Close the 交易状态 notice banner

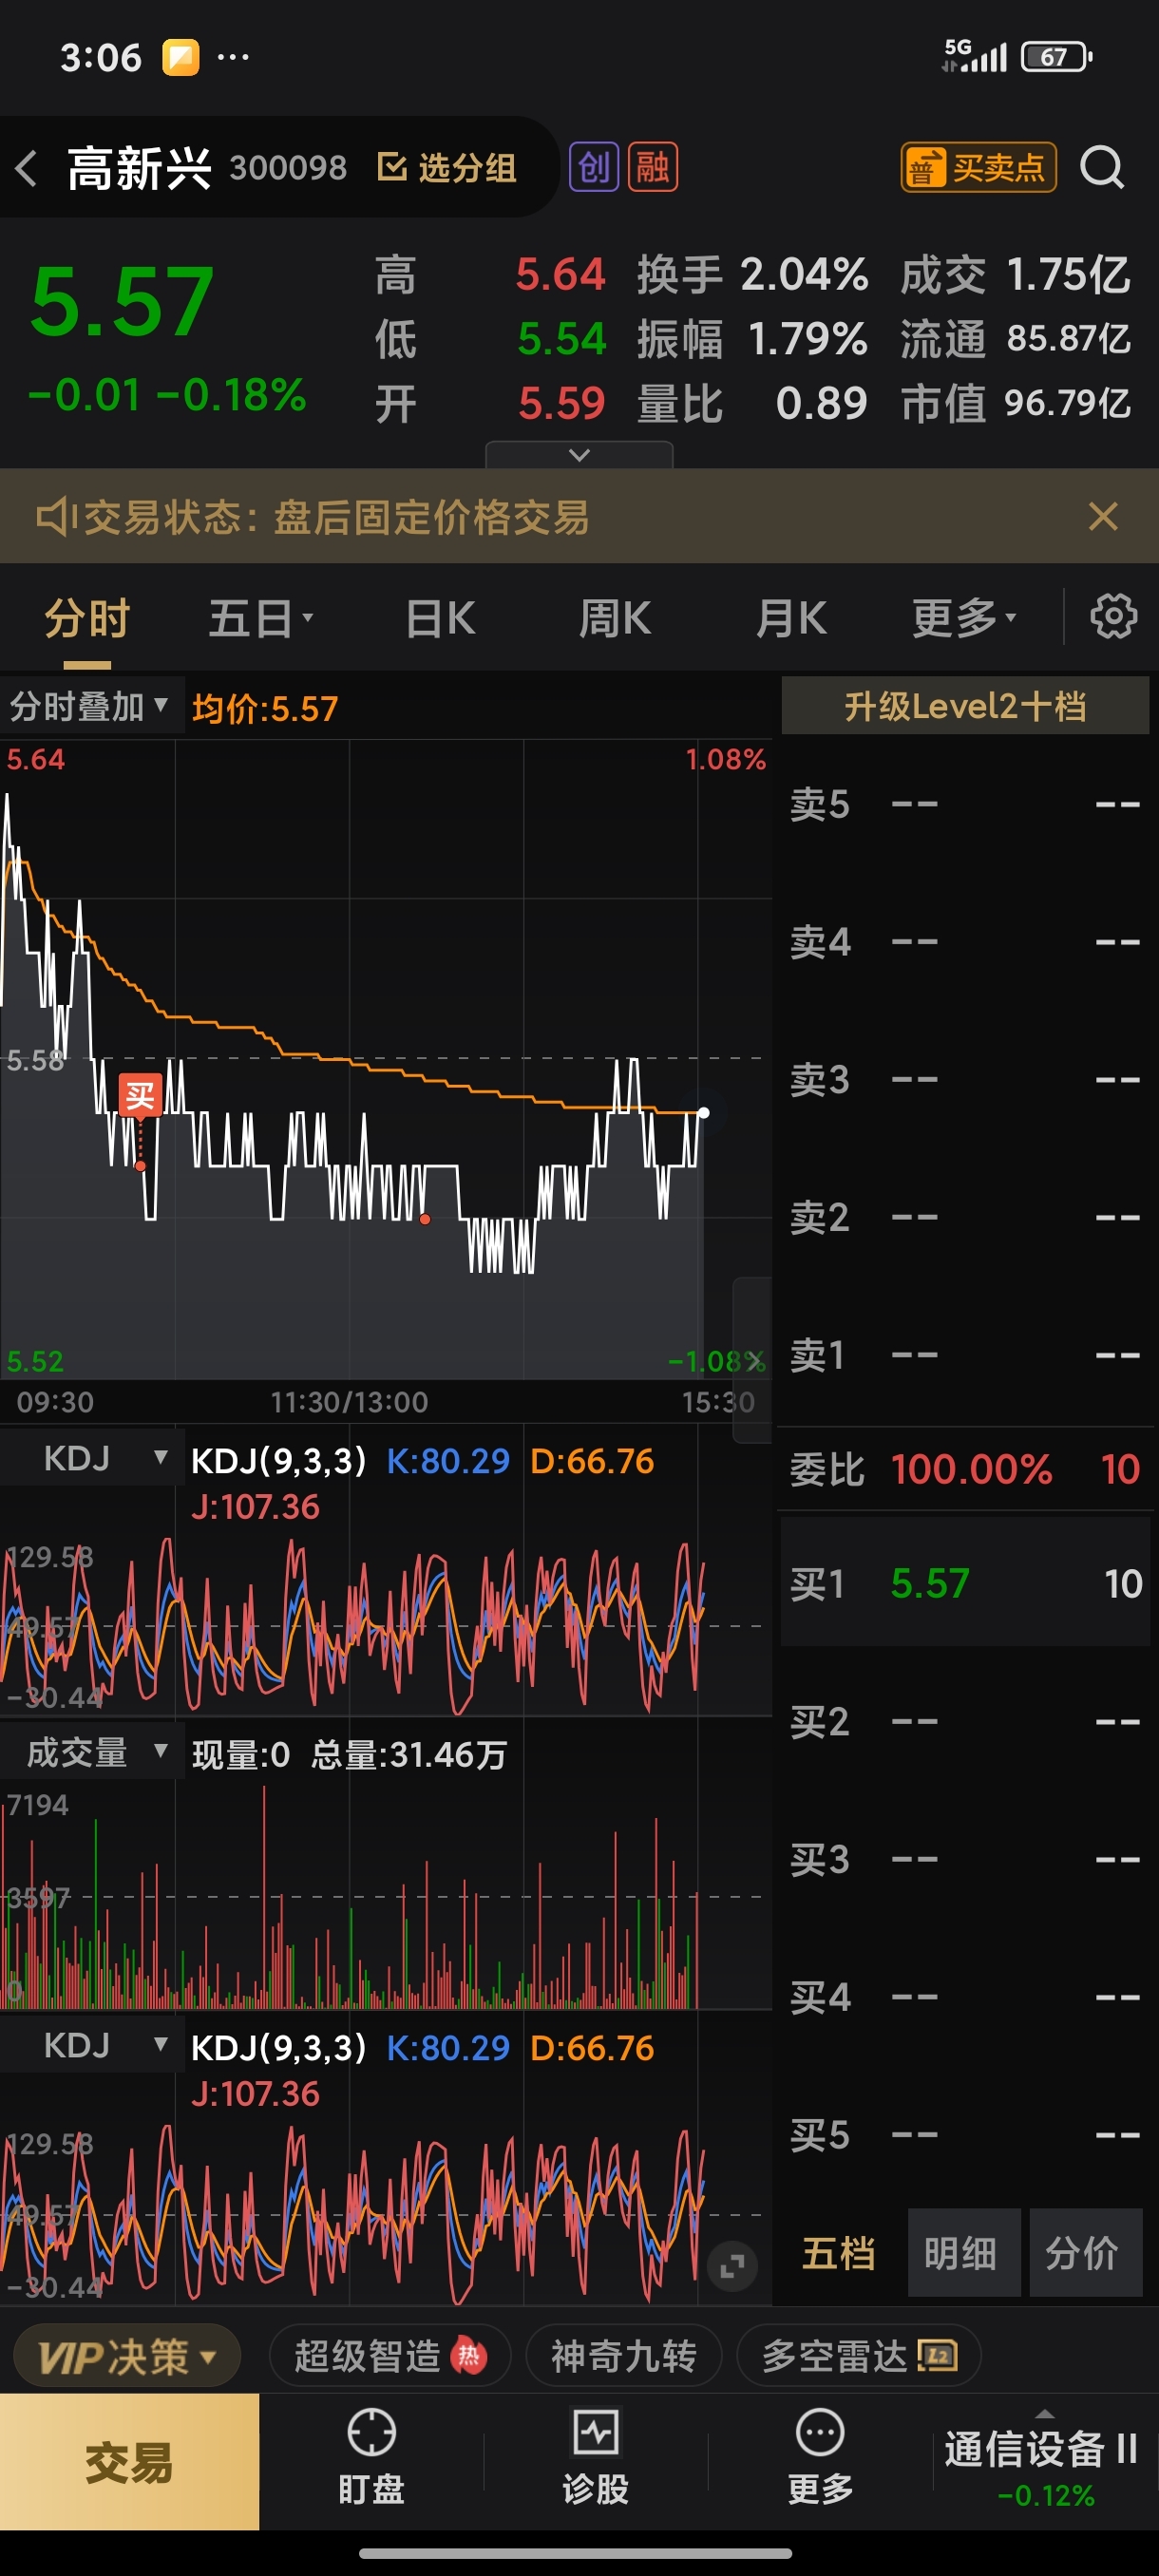tap(1103, 517)
